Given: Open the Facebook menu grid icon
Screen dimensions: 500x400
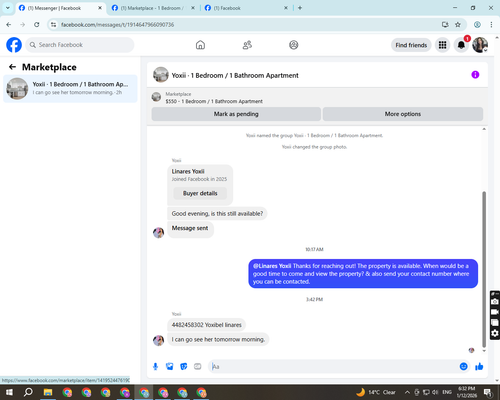Looking at the screenshot, I should click(442, 45).
